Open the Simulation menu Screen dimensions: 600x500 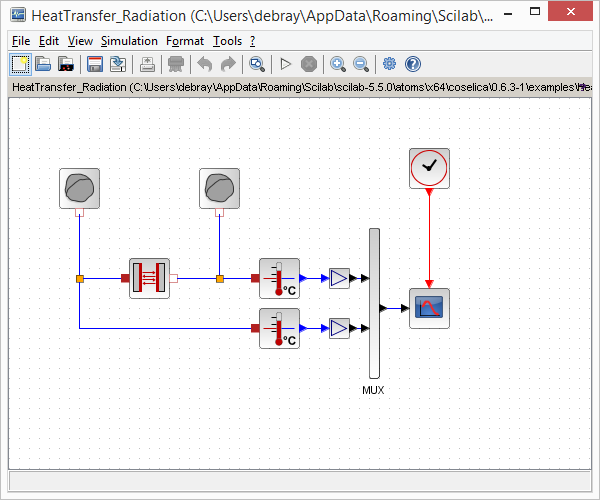tap(129, 41)
